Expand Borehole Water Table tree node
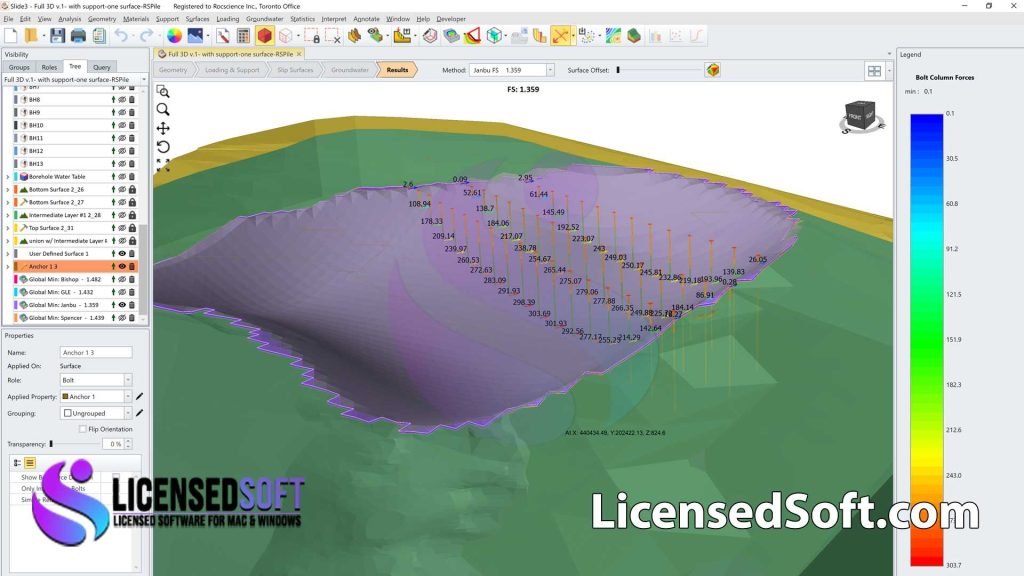The height and width of the screenshot is (576, 1024). pyautogui.click(x=8, y=176)
